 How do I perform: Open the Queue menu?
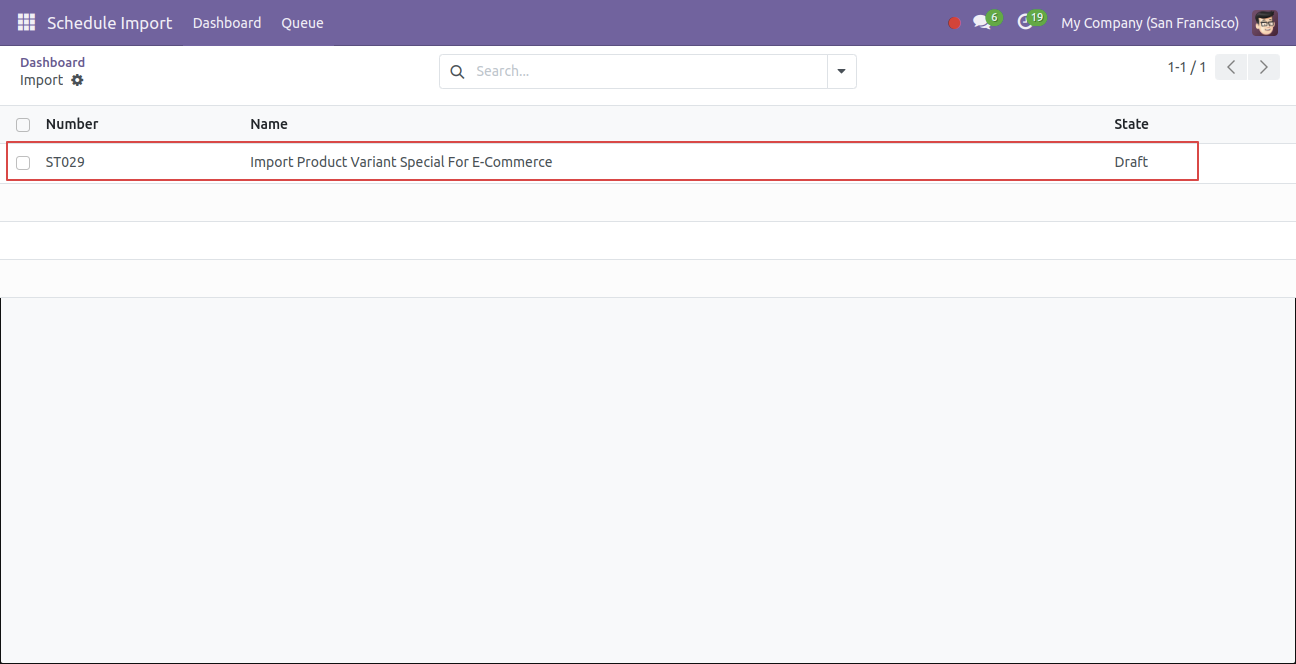coord(302,22)
